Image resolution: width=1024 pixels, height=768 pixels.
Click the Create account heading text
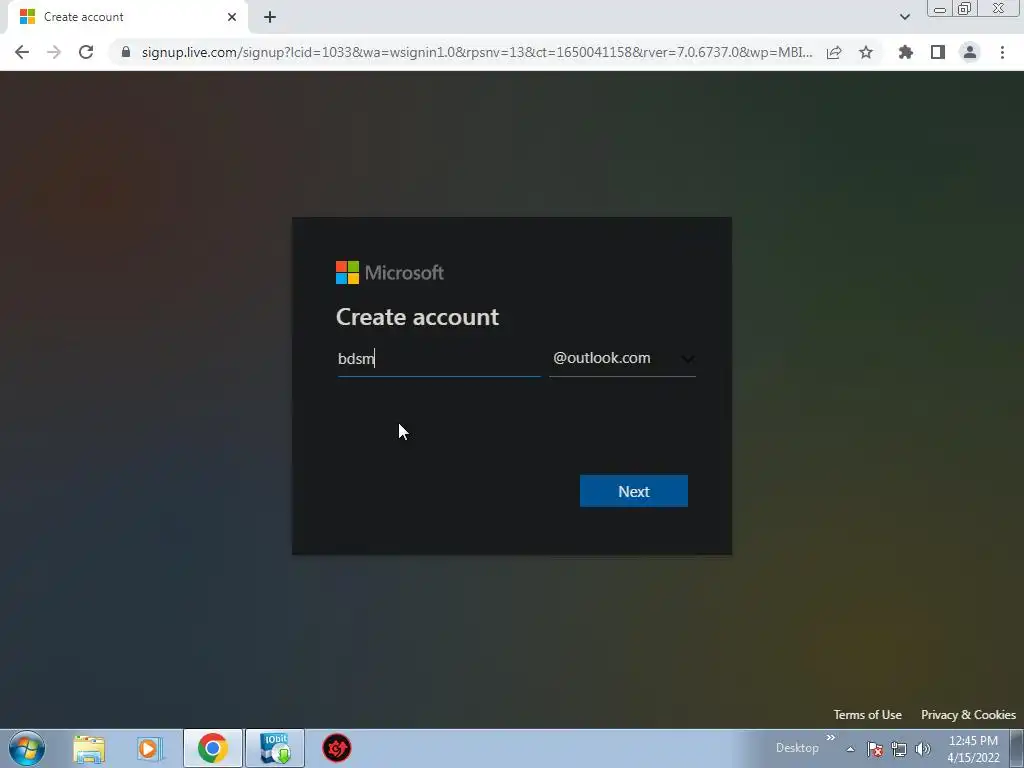(417, 317)
